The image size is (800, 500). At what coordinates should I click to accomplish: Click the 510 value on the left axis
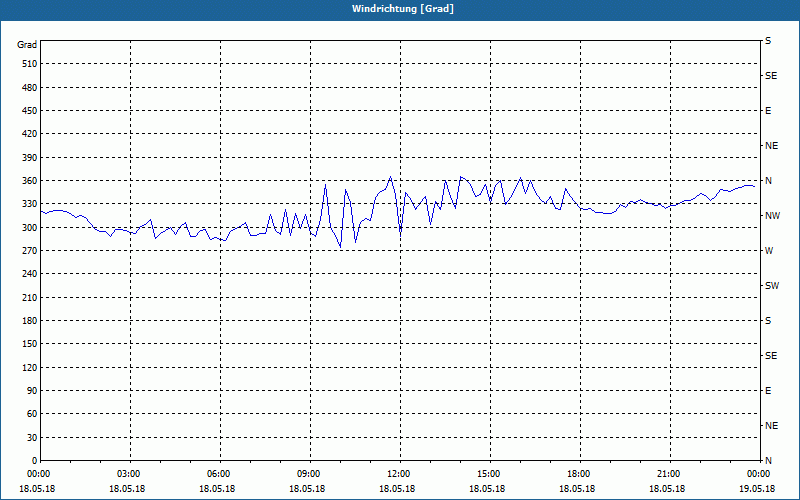pyautogui.click(x=30, y=64)
